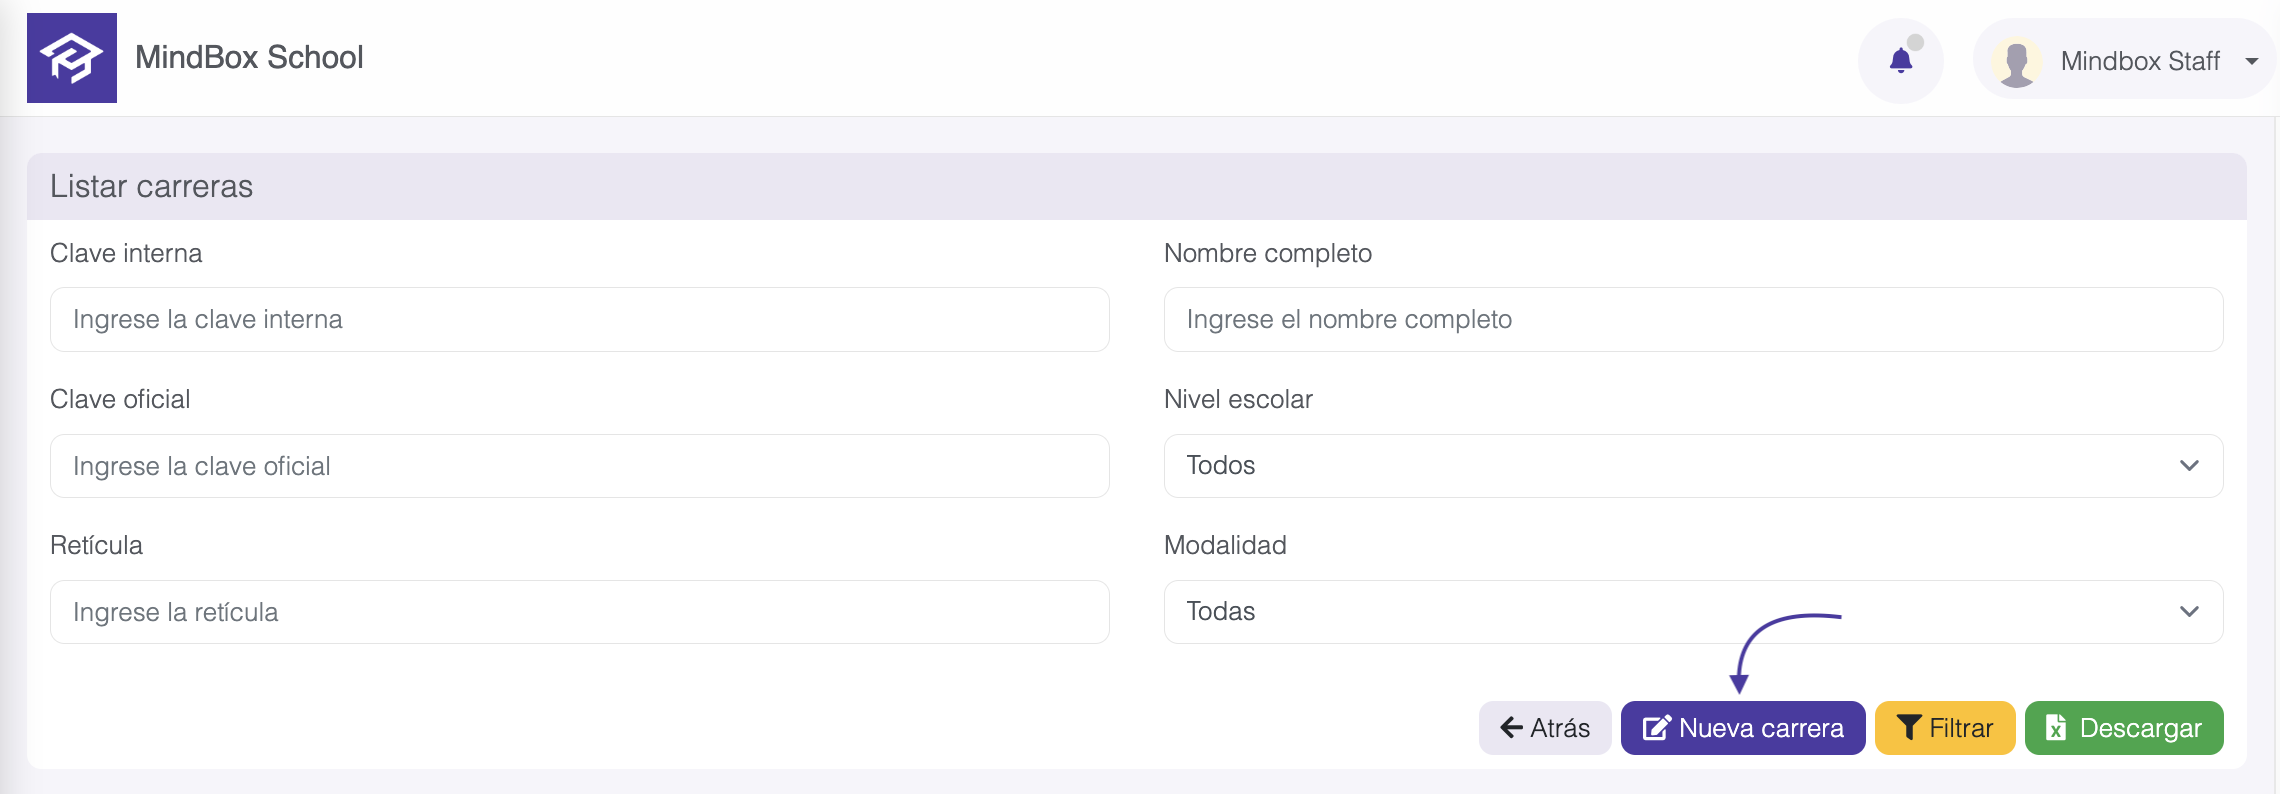Focus the Clave oficial input field
Screen dimensions: 2280x794
click(579, 466)
